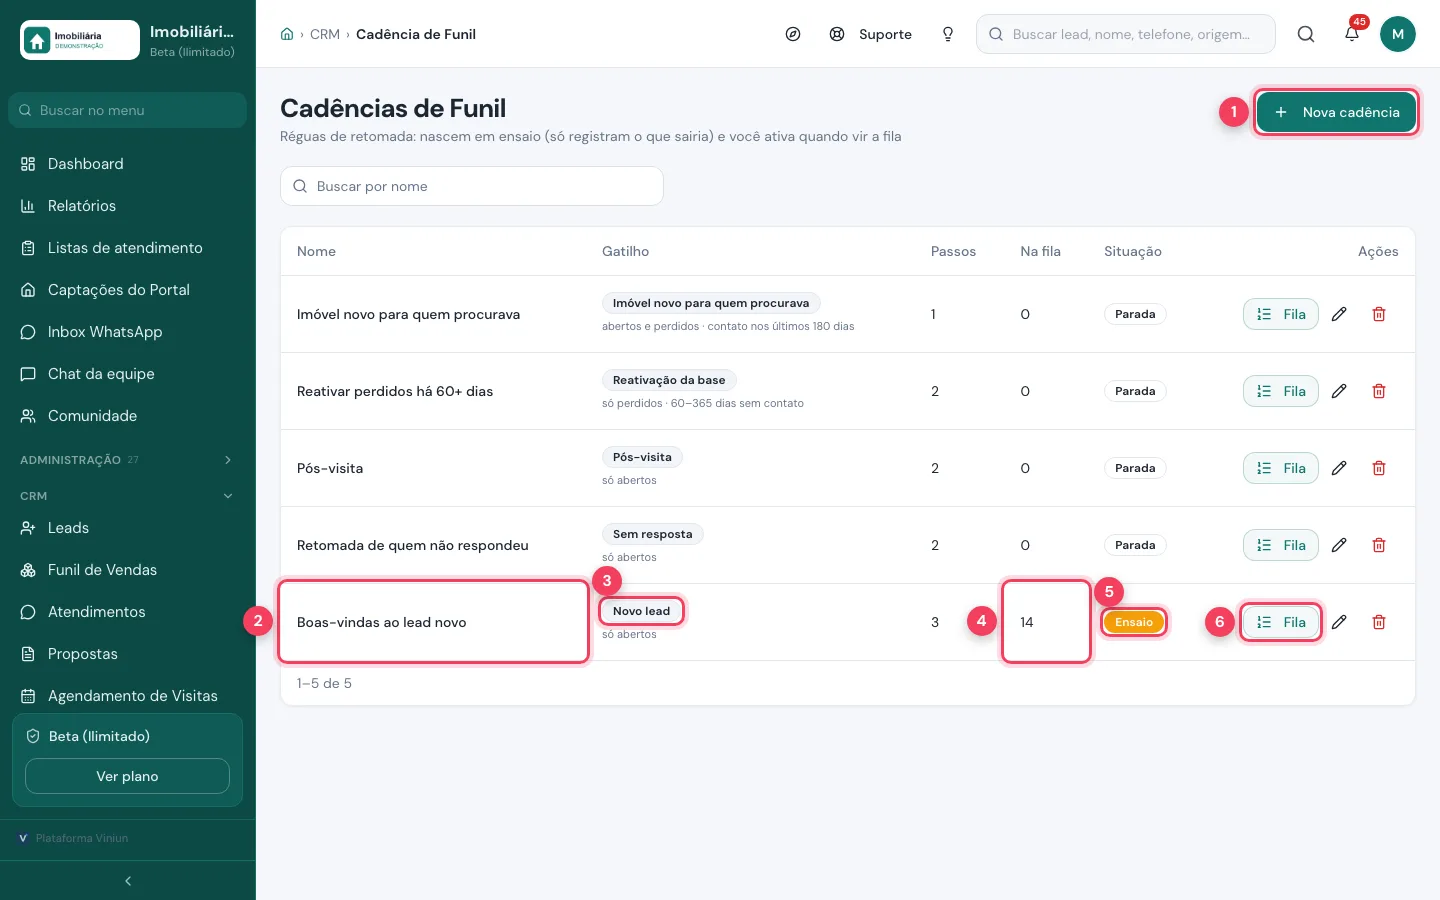The image size is (1440, 900).
Task: Edit Boas-vindas ao lead novo cadence
Action: [1339, 622]
